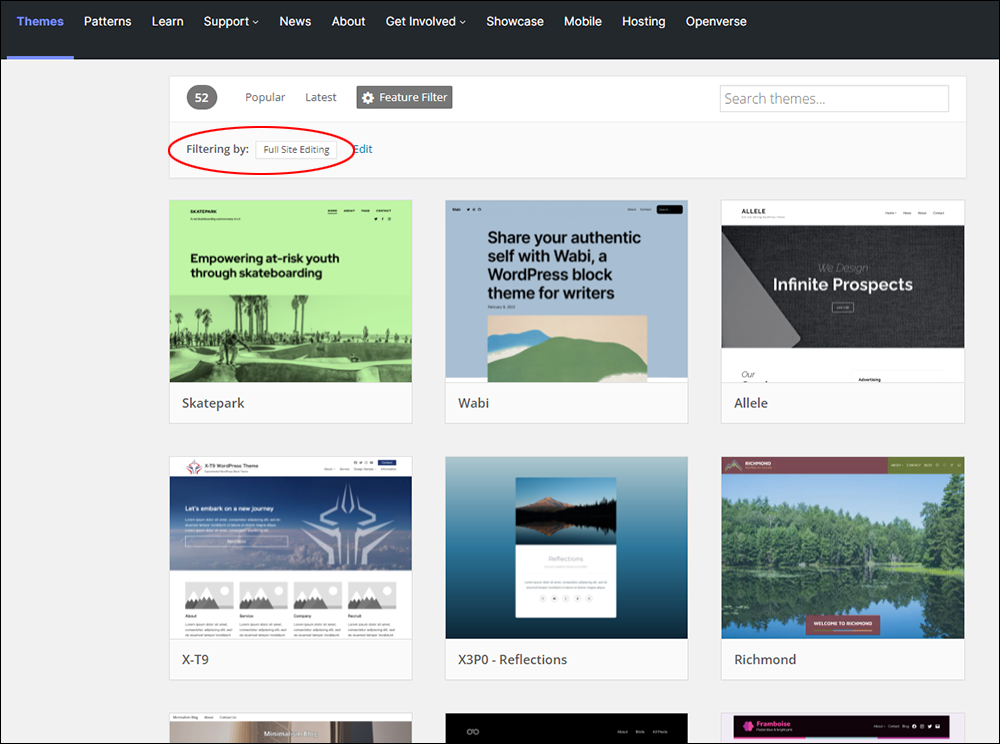The height and width of the screenshot is (744, 1000).
Task: Switch to the Popular themes tab
Action: pos(265,98)
